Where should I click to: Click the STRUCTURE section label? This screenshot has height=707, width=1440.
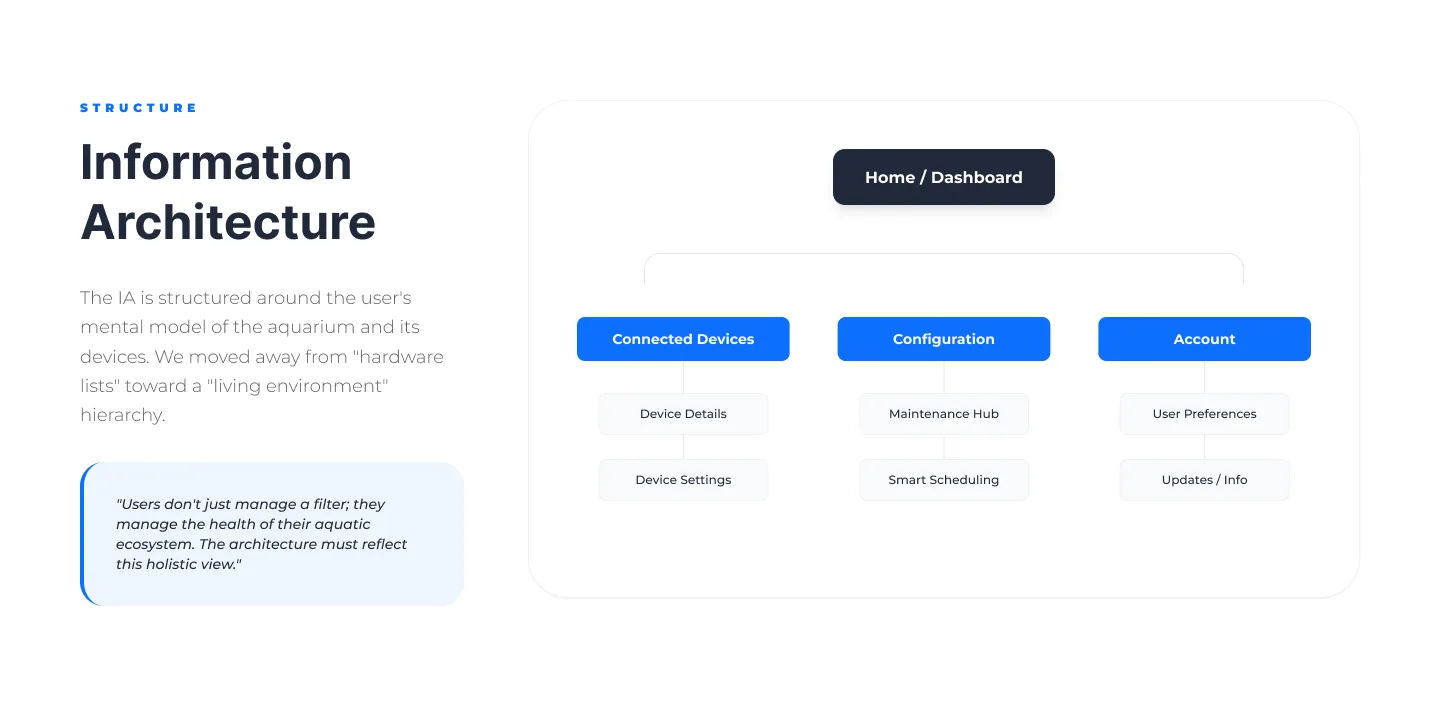(x=139, y=108)
